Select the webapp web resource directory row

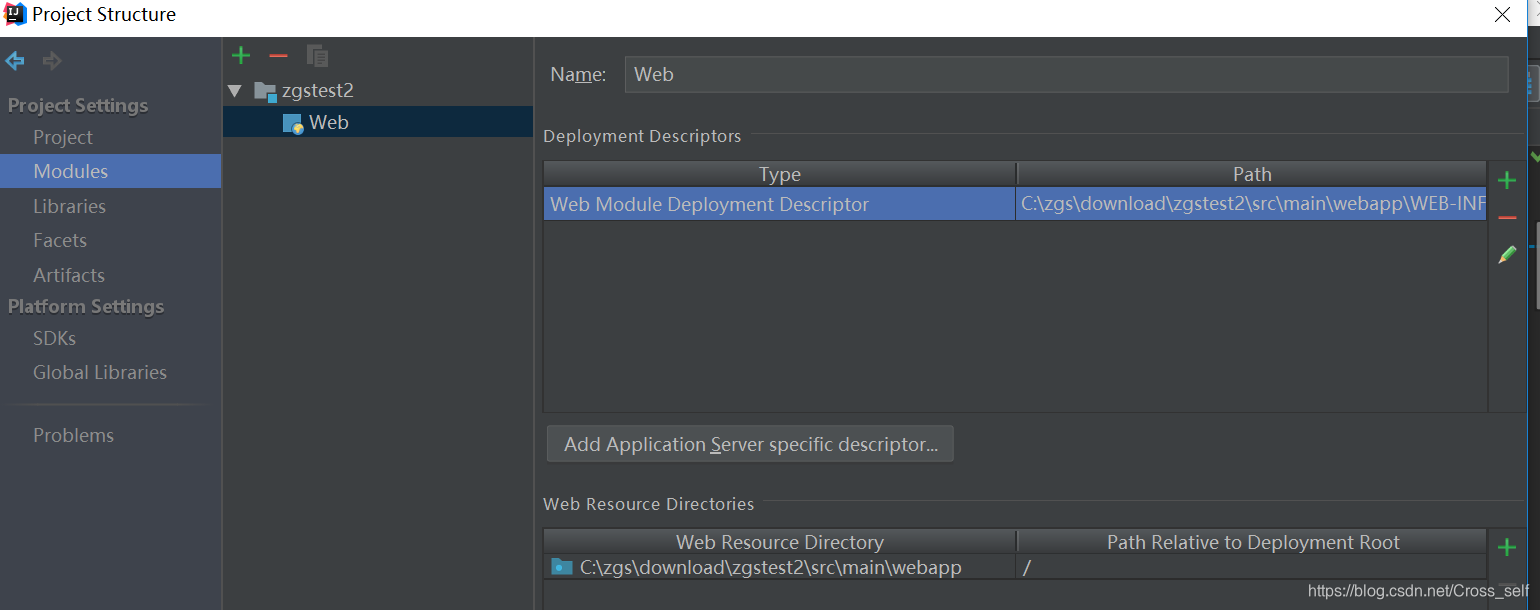(x=1015, y=567)
